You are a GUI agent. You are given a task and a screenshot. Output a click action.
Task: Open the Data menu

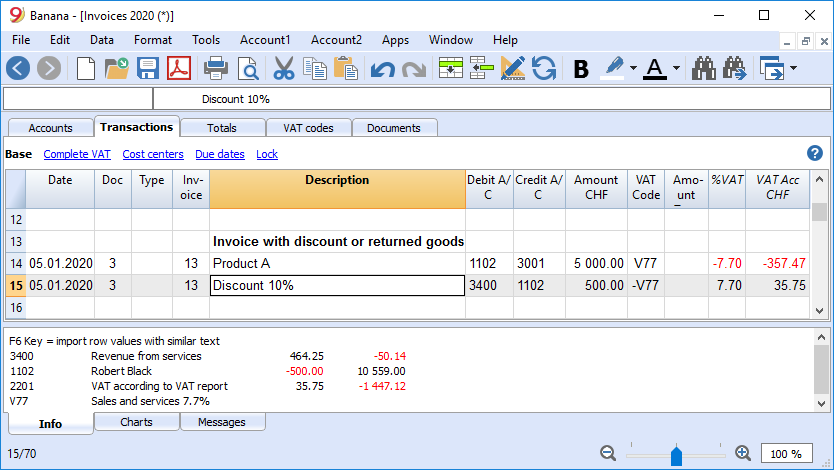tap(102, 40)
